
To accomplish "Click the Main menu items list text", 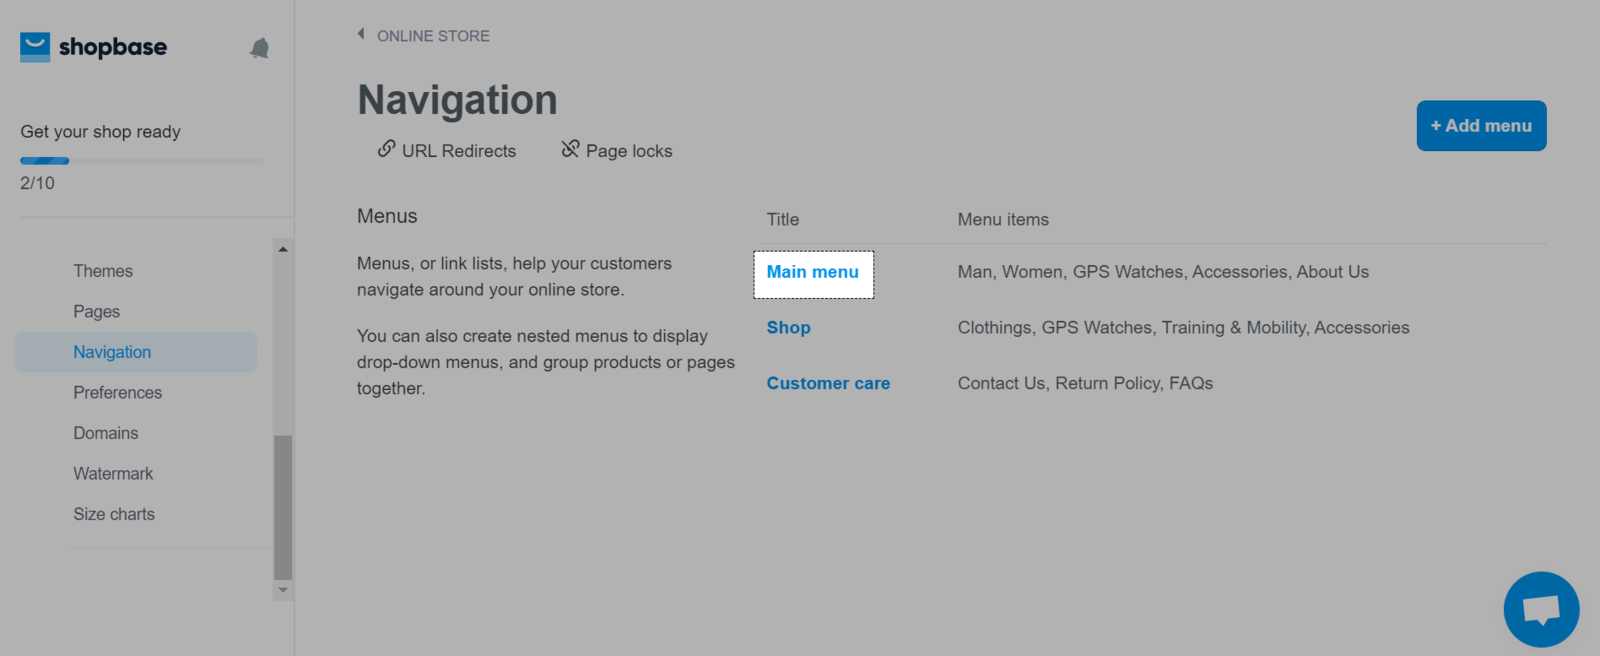I will 1163,272.
